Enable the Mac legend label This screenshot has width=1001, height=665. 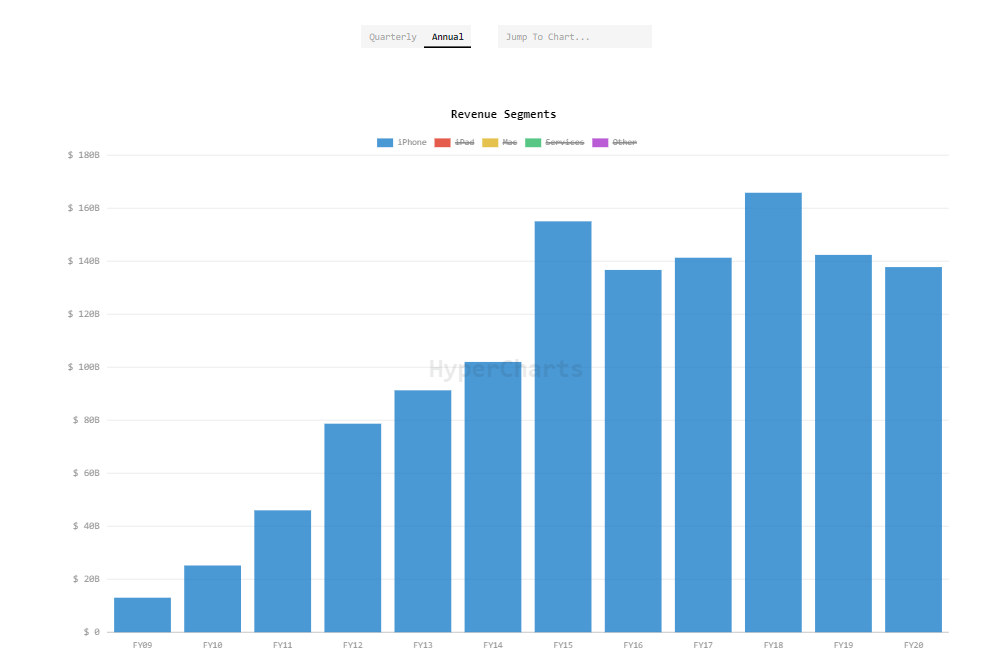tap(509, 142)
